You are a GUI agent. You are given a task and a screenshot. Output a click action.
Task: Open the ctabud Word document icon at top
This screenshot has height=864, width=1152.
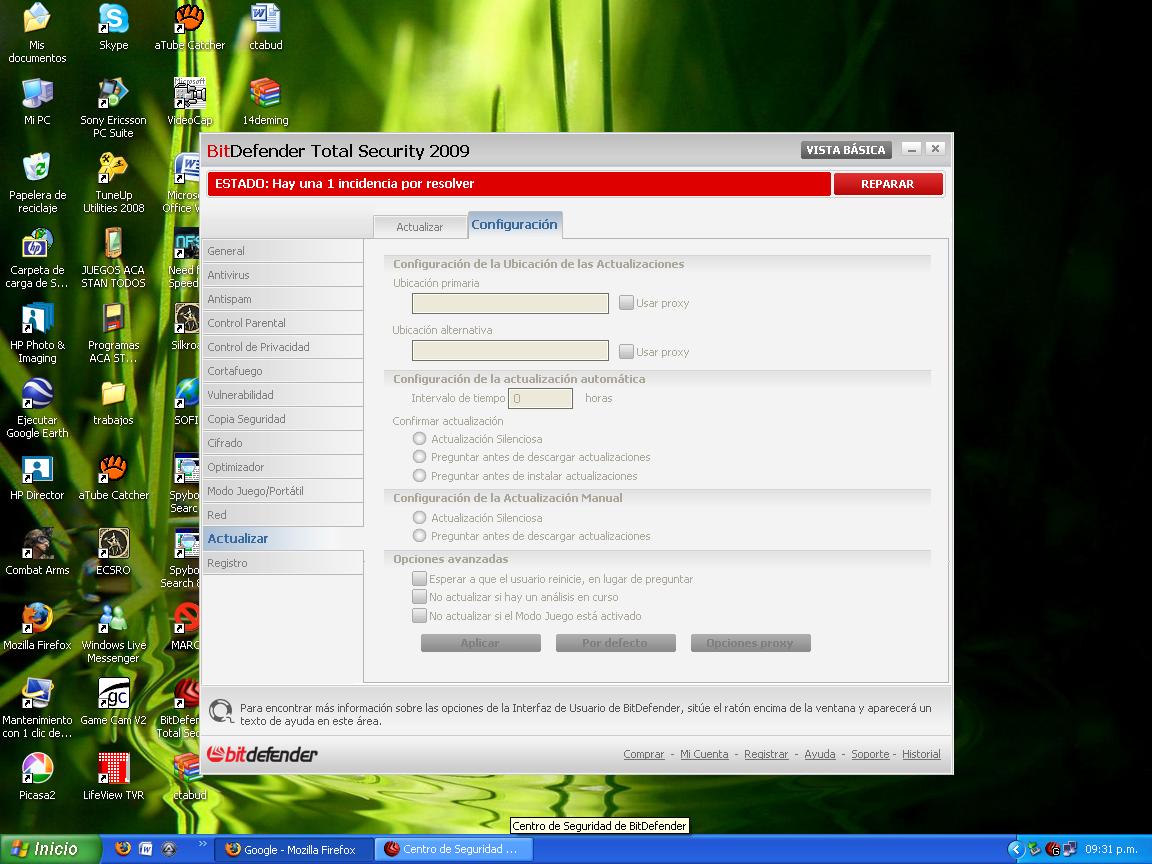[x=265, y=28]
